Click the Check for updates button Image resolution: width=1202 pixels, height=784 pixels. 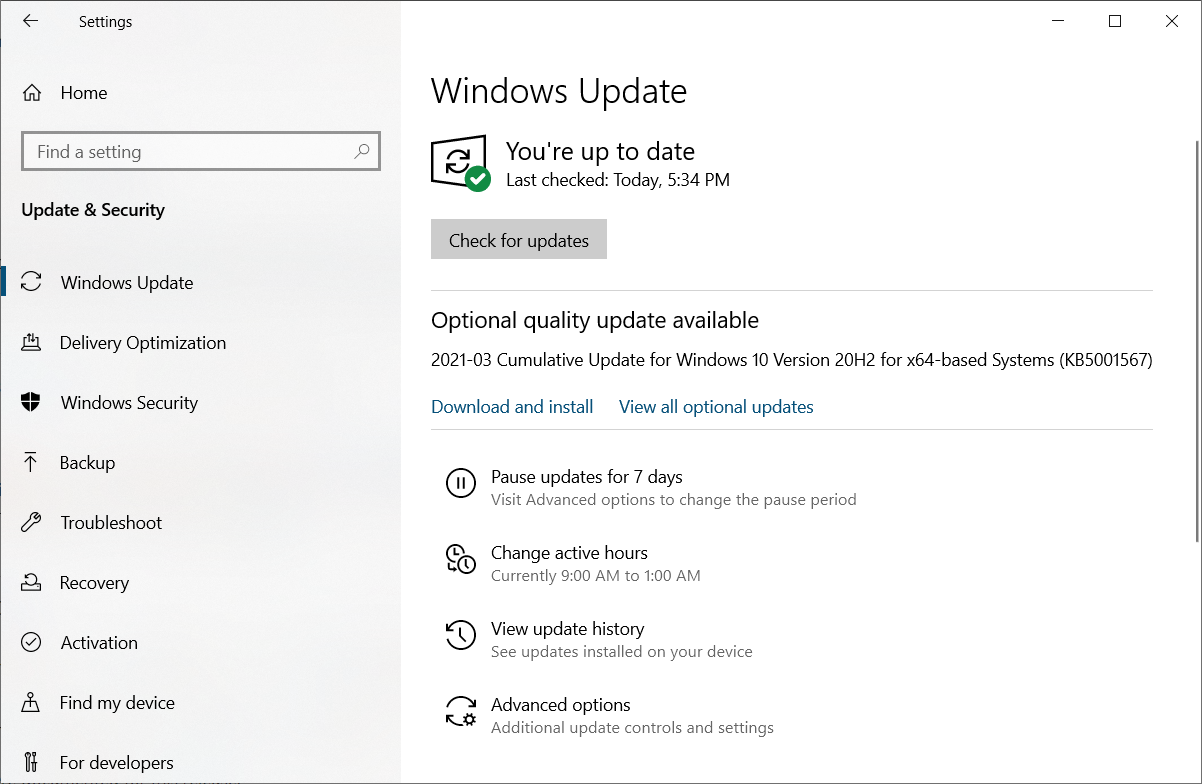click(519, 240)
